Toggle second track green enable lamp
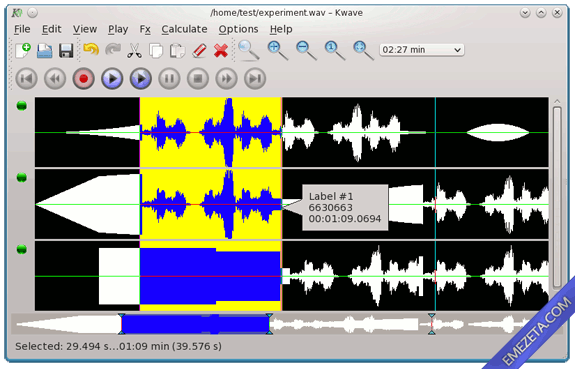Image resolution: width=575 pixels, height=369 pixels. click(x=22, y=178)
